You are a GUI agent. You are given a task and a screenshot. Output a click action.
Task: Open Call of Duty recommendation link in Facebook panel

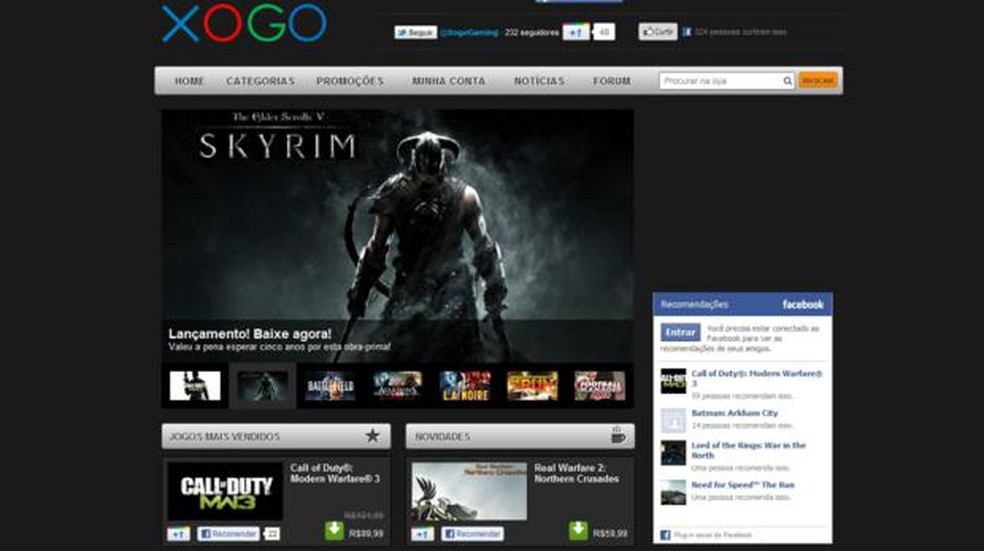756,378
